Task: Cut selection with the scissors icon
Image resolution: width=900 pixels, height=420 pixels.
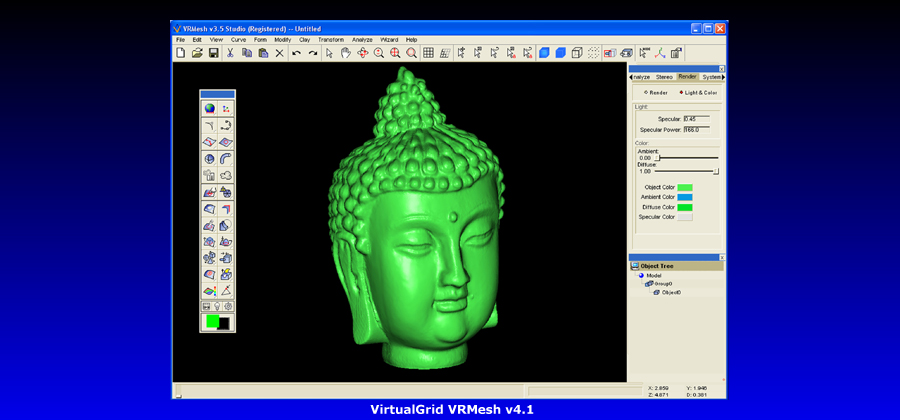Action: click(230, 53)
